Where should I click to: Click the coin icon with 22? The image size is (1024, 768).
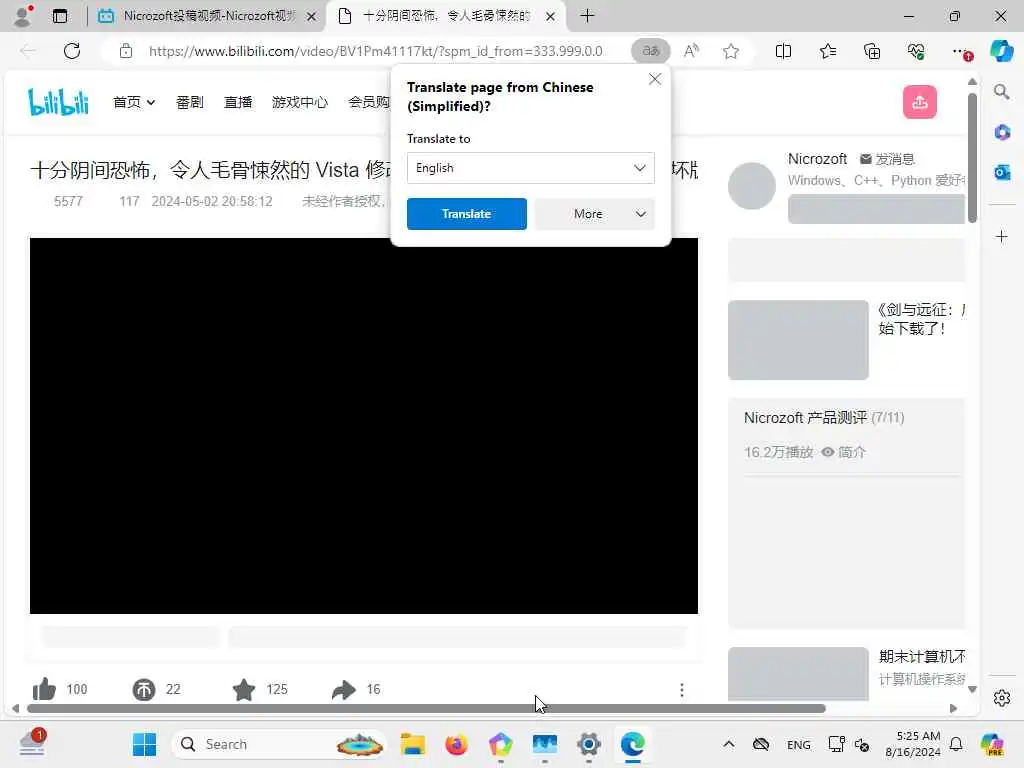coord(144,689)
